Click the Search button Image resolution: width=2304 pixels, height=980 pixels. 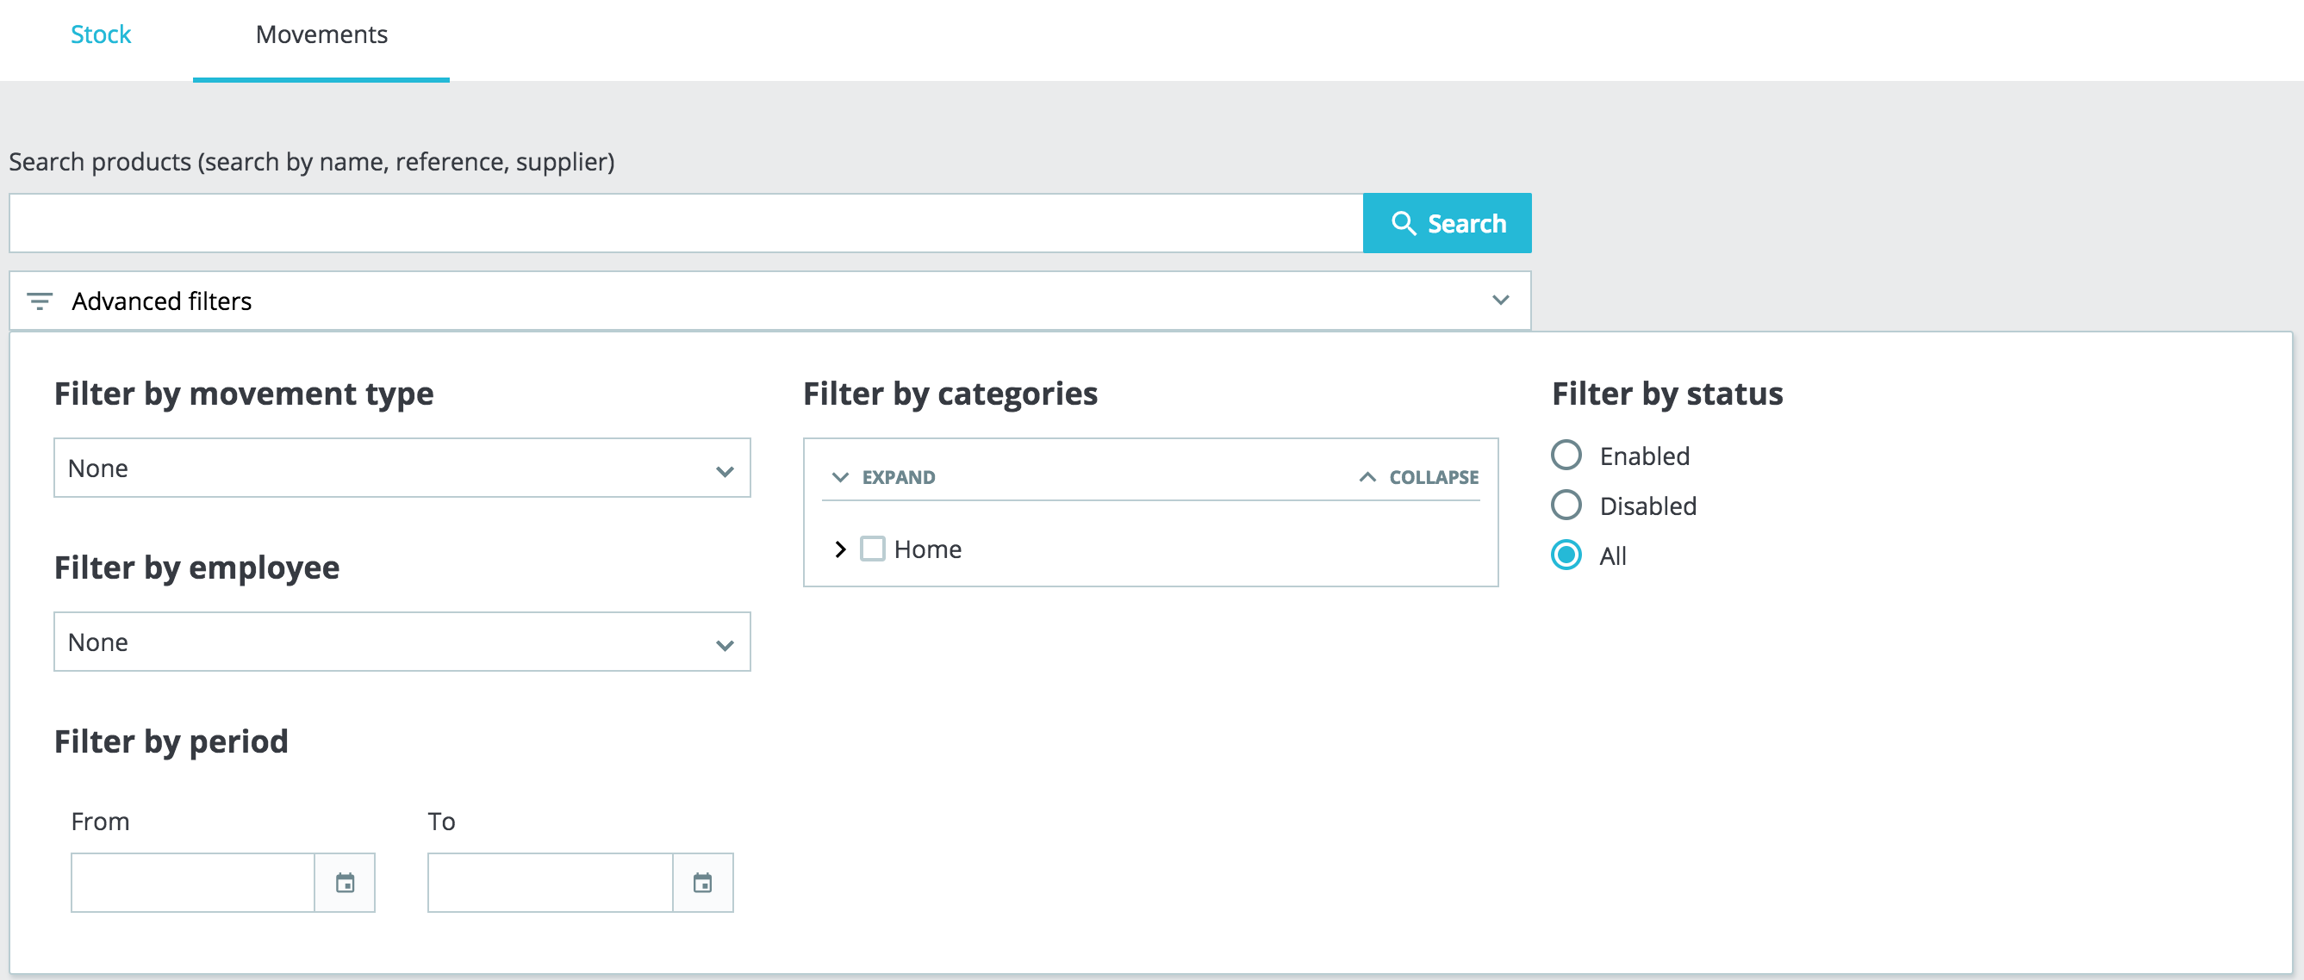point(1446,223)
